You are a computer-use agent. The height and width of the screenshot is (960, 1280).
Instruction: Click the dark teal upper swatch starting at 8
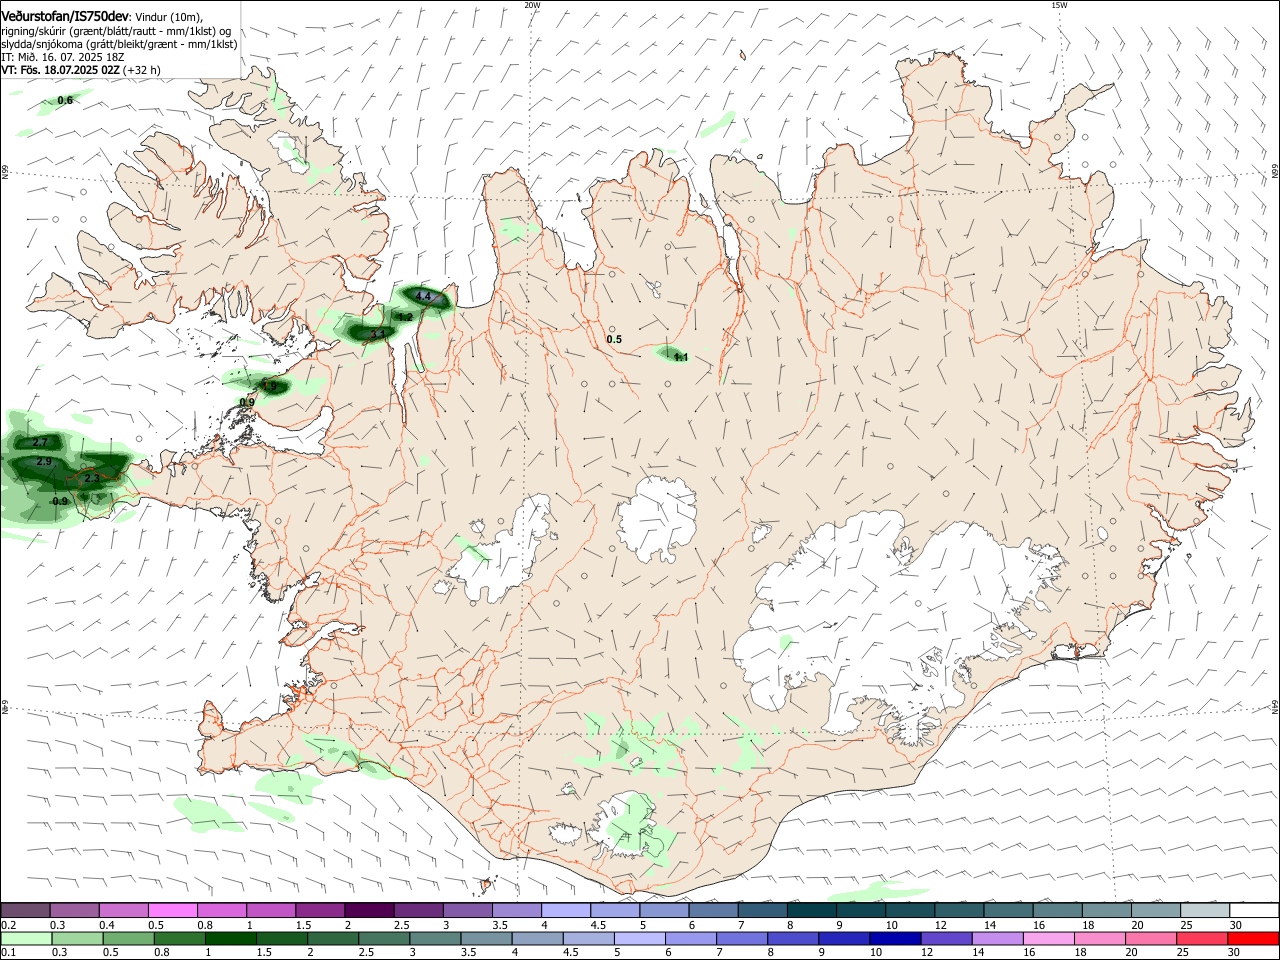coord(810,911)
